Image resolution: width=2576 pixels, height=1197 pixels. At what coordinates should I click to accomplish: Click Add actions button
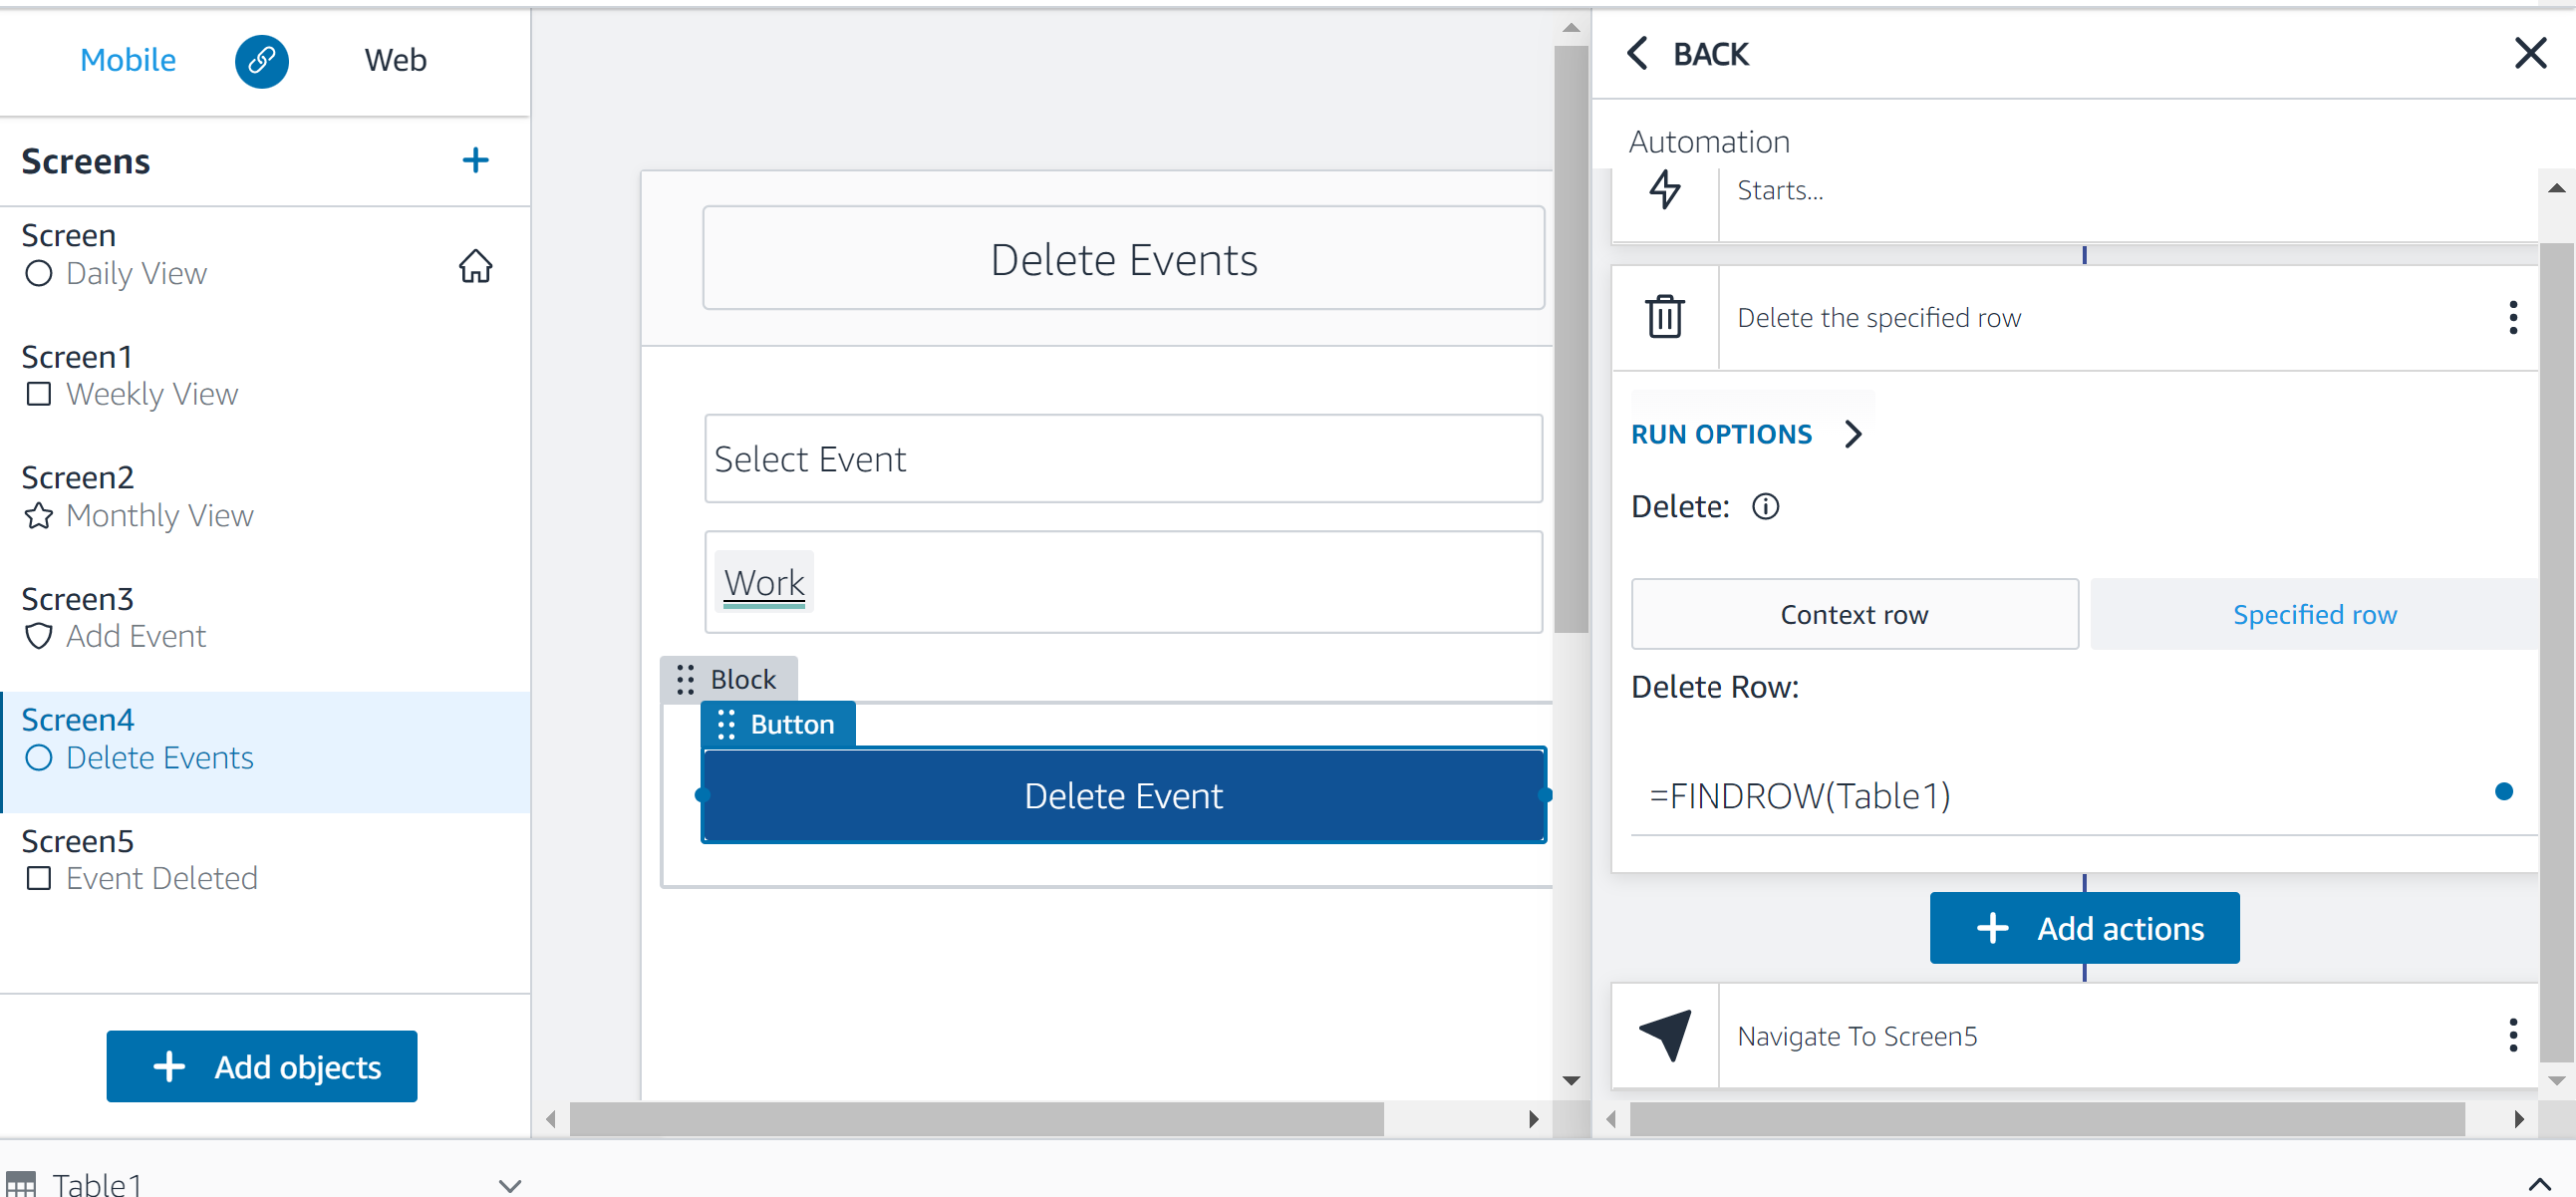(2083, 929)
